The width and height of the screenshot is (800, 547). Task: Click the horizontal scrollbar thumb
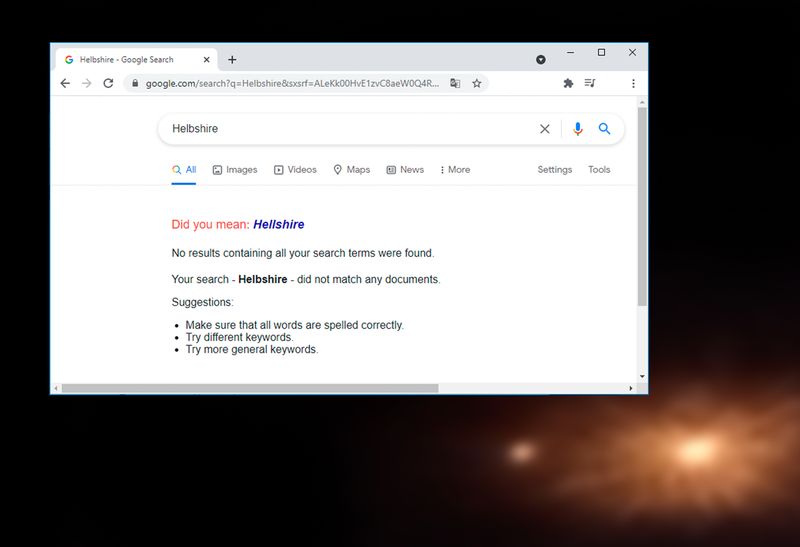[250, 388]
